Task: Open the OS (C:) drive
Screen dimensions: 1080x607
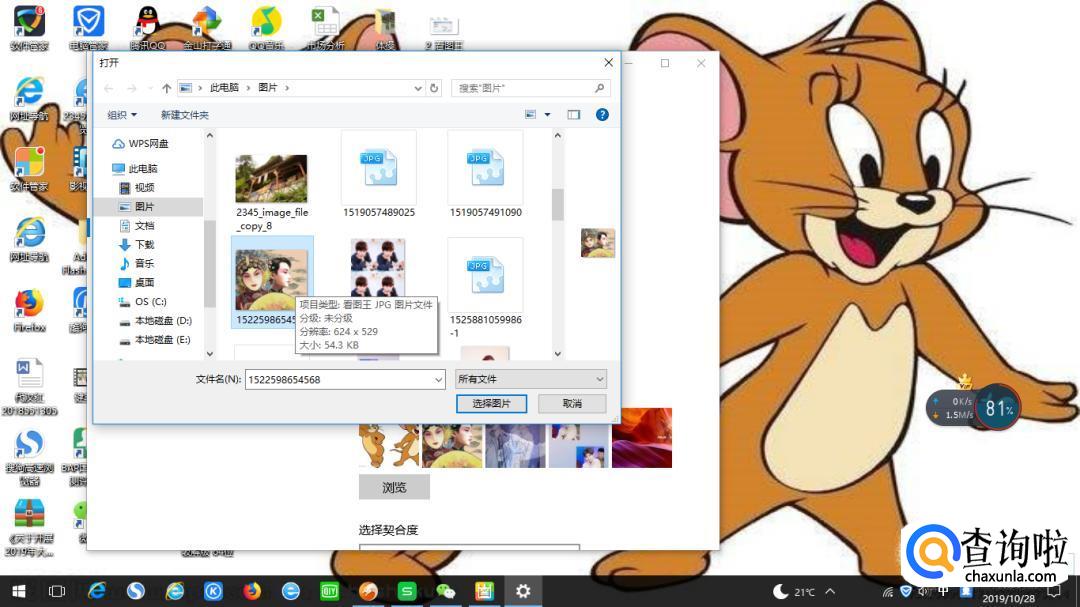Action: (150, 302)
